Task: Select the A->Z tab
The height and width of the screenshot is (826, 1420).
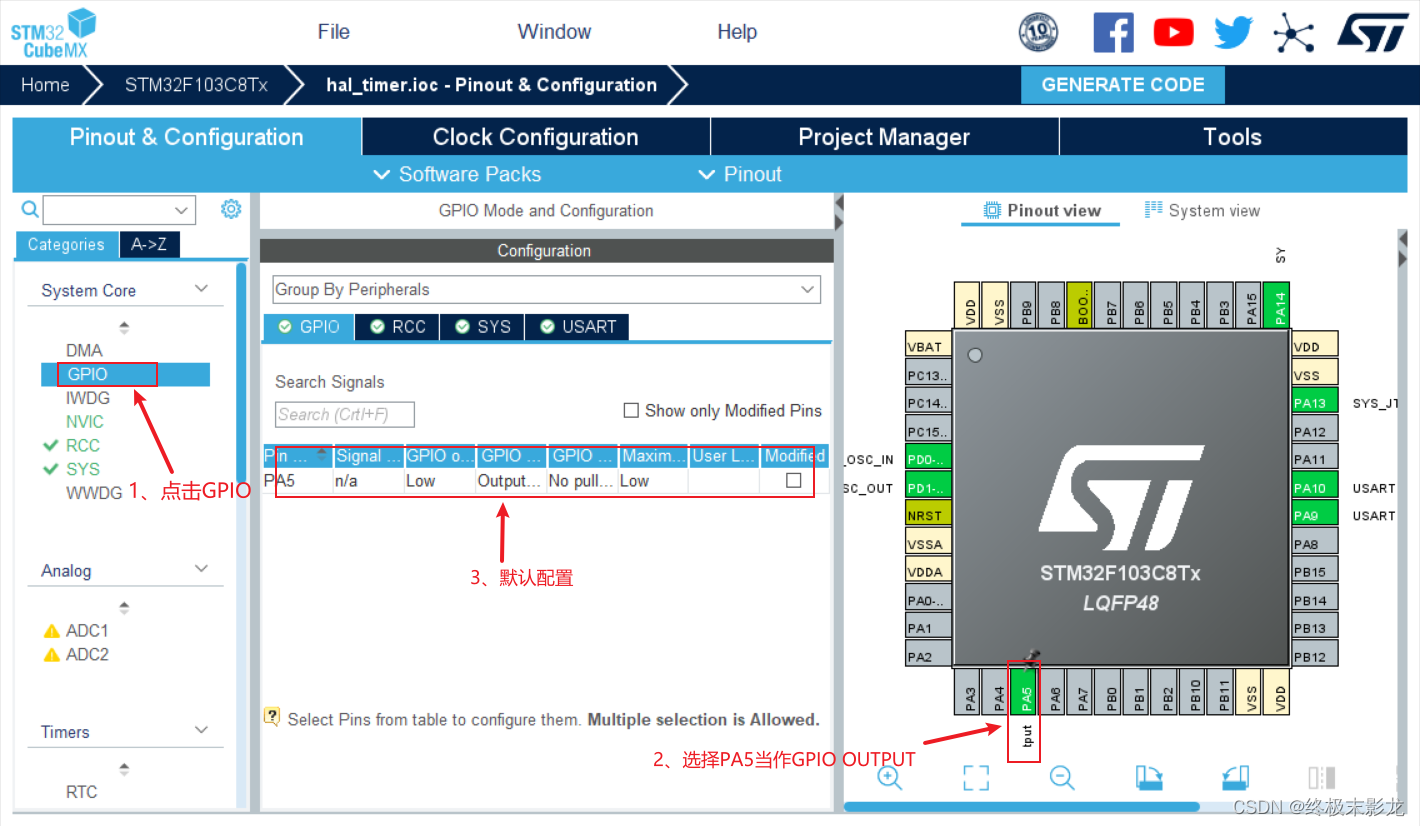Action: point(149,245)
